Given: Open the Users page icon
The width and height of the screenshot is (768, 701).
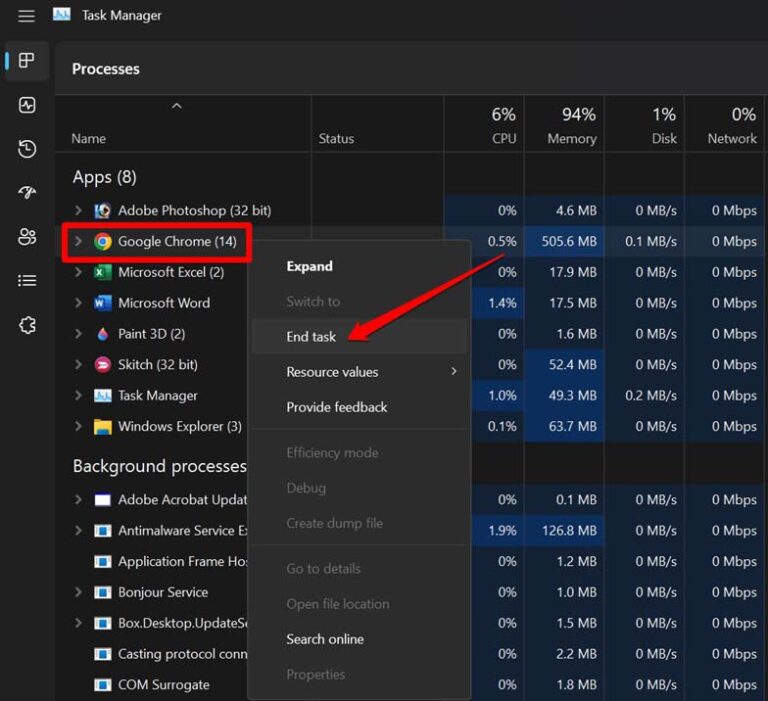Looking at the screenshot, I should 27,237.
